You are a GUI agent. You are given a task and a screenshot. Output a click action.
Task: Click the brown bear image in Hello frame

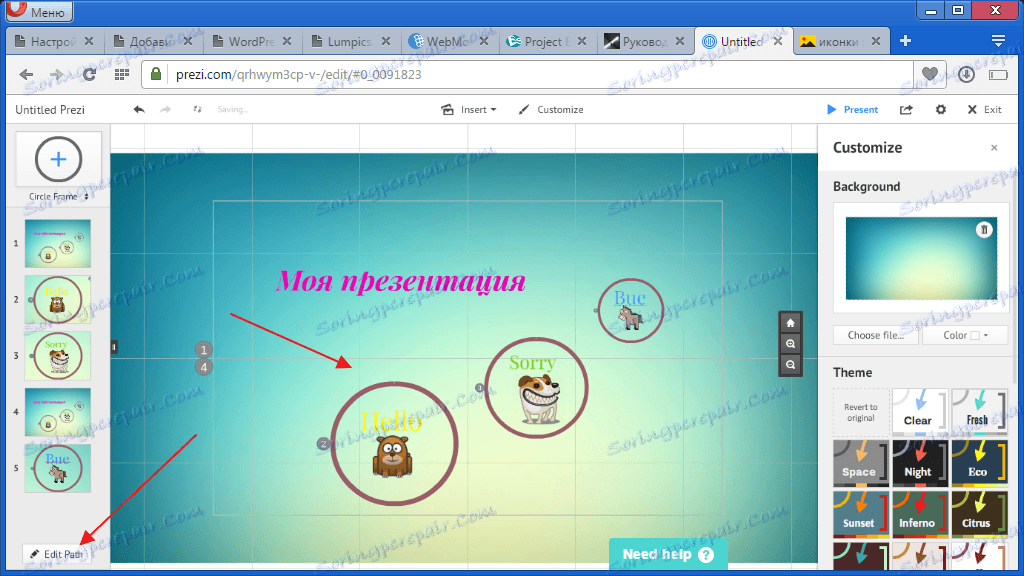(392, 456)
